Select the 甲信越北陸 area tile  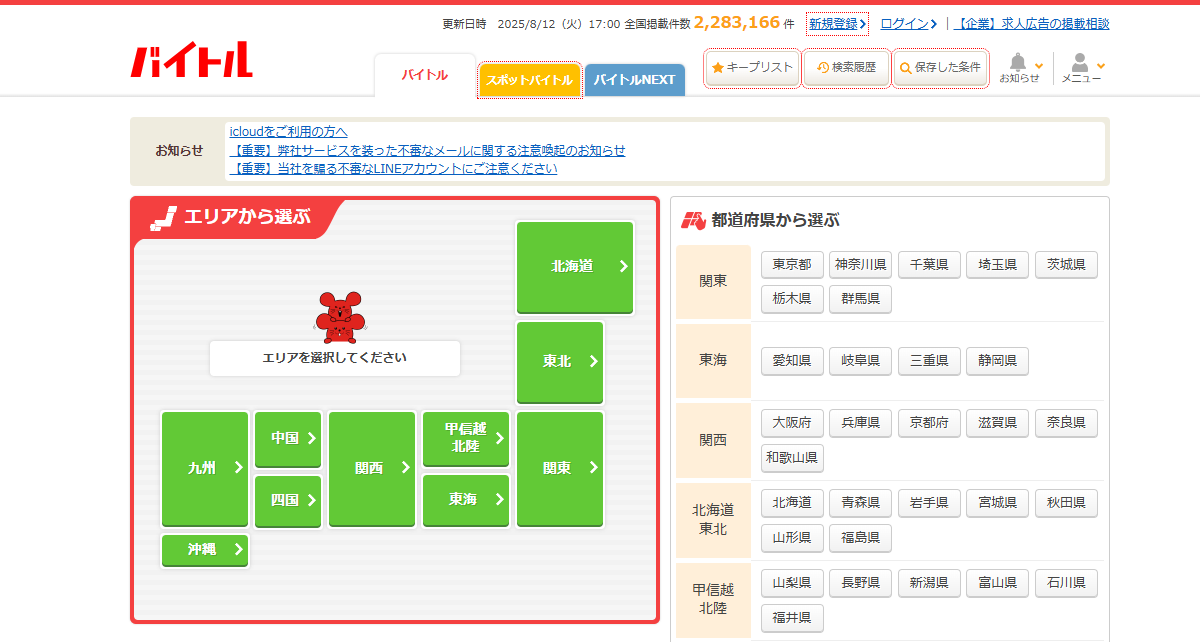(x=466, y=438)
